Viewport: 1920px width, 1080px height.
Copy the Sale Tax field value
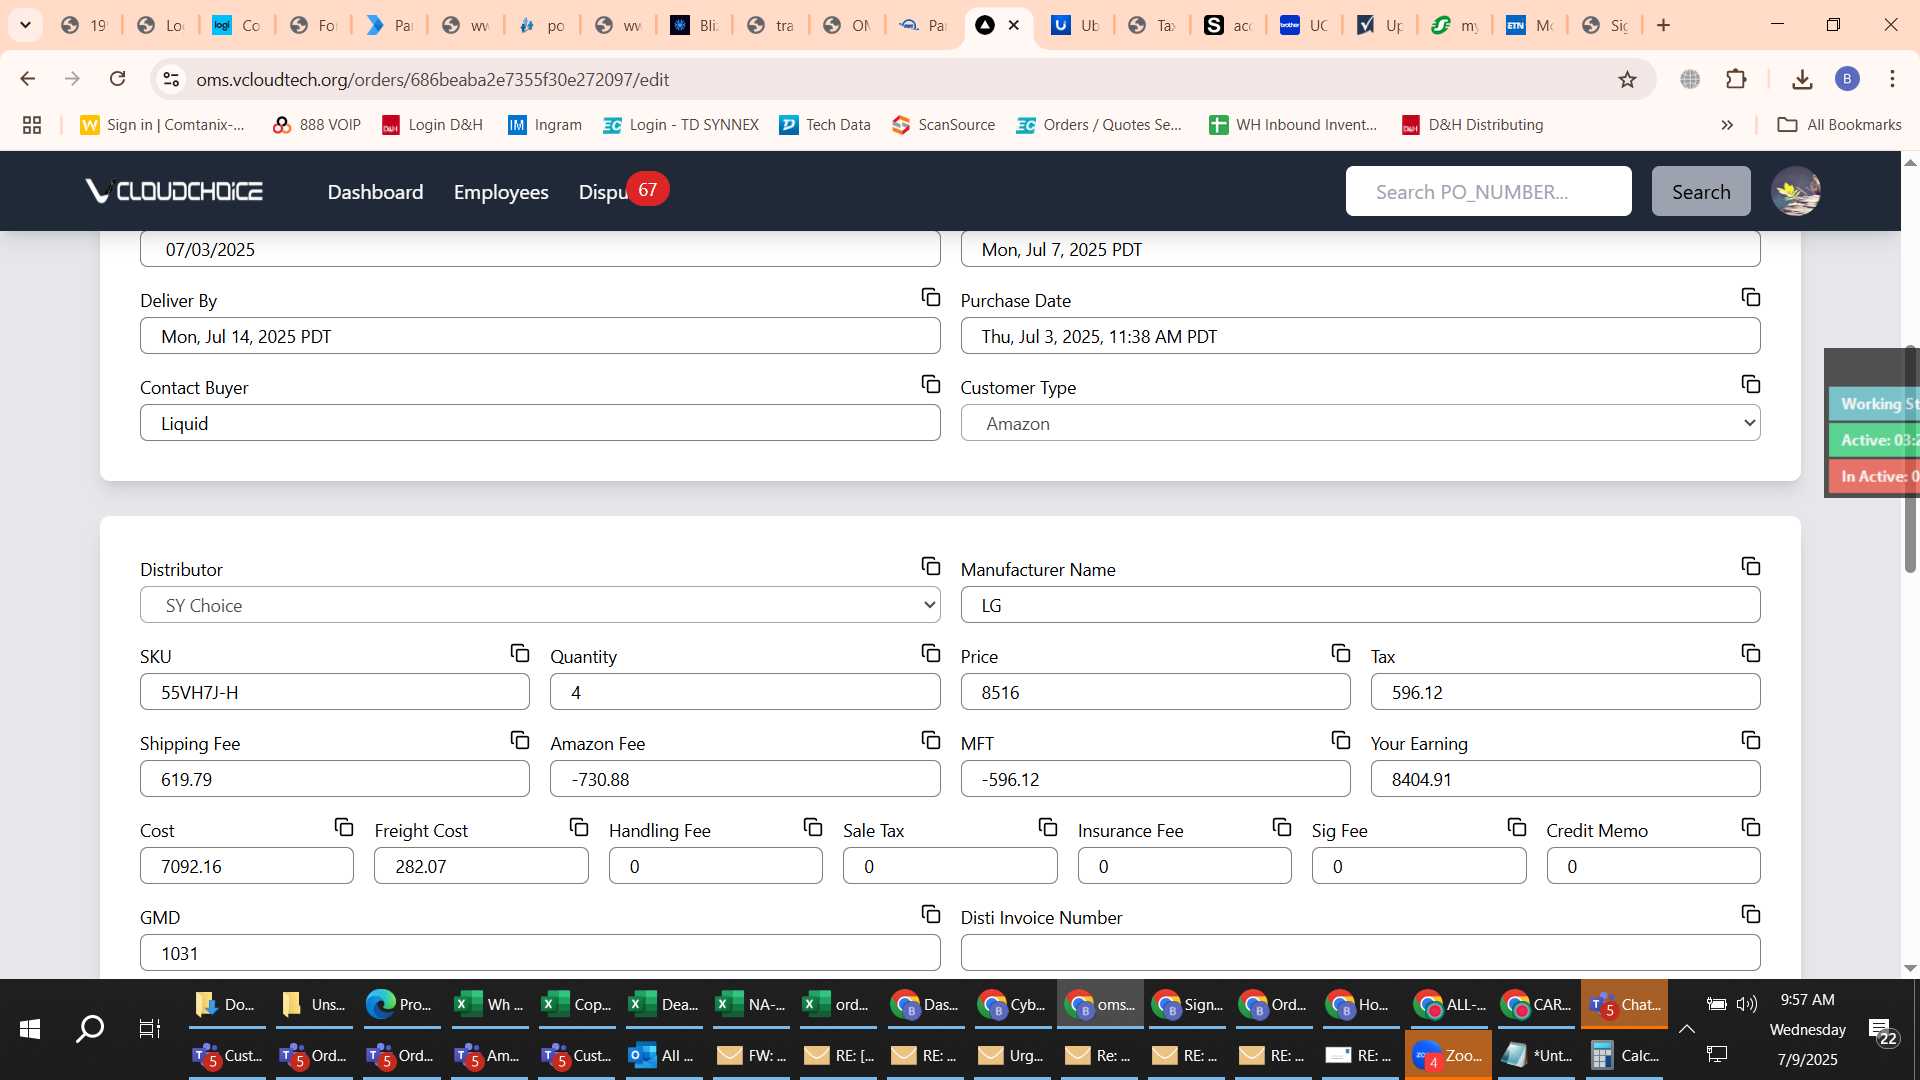1048,828
